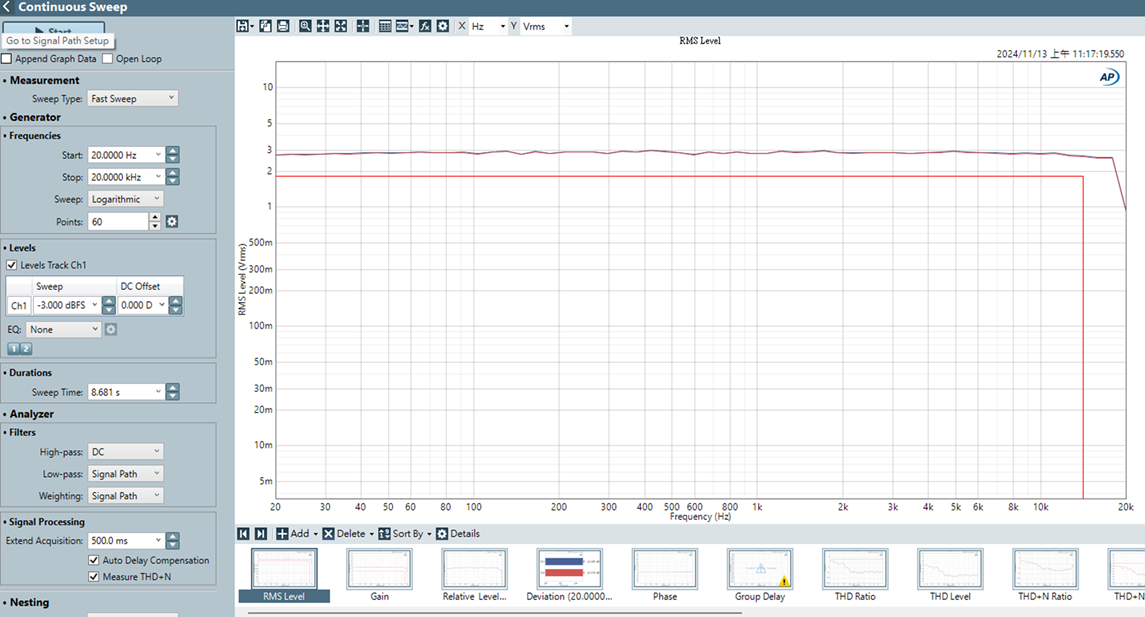The image size is (1145, 617).
Task: Click the copy graph to clipboard icon
Action: [266, 26]
